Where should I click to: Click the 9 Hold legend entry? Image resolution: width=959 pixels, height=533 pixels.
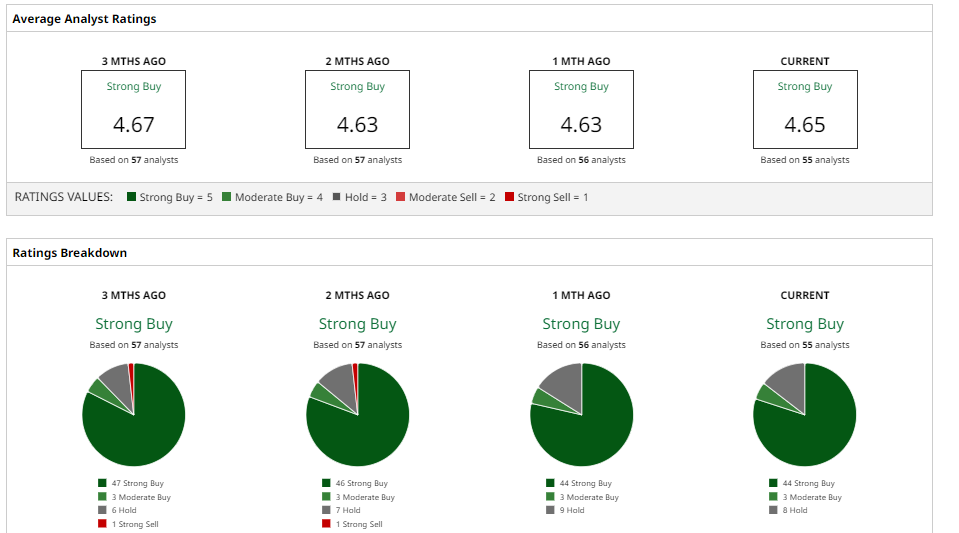[x=565, y=510]
